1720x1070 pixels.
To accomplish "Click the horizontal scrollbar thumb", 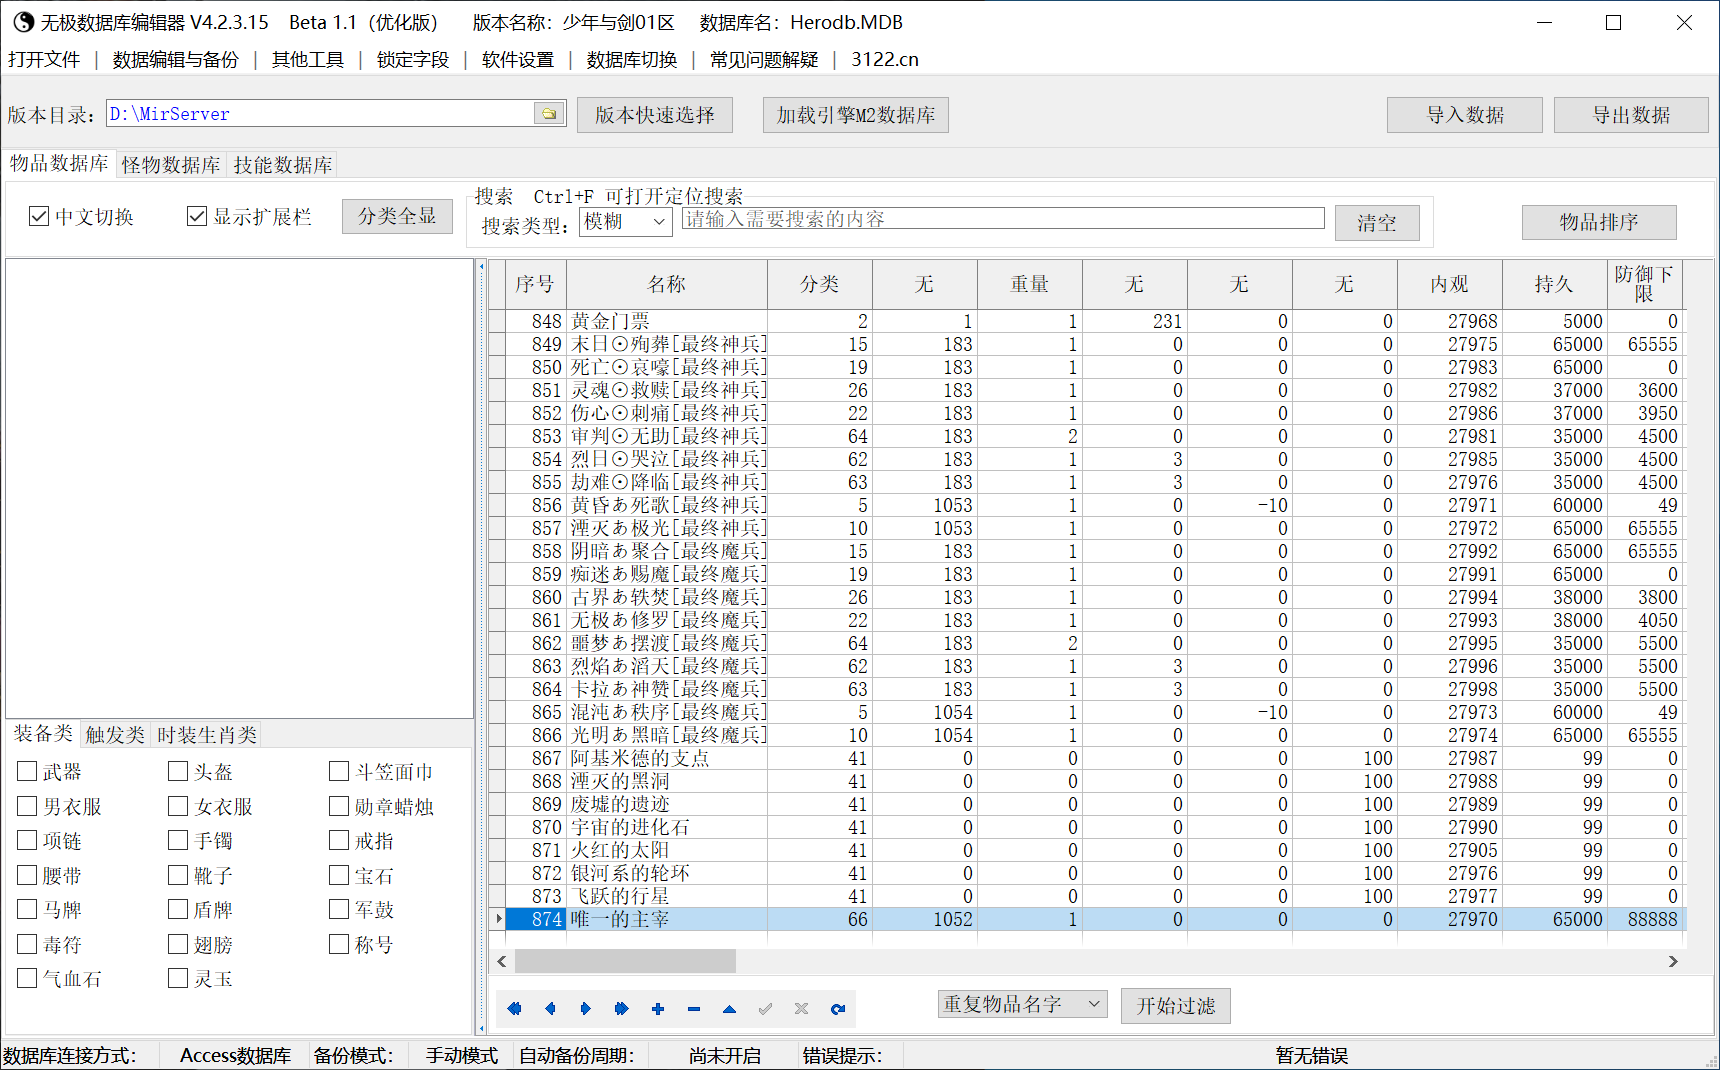I will tap(625, 961).
